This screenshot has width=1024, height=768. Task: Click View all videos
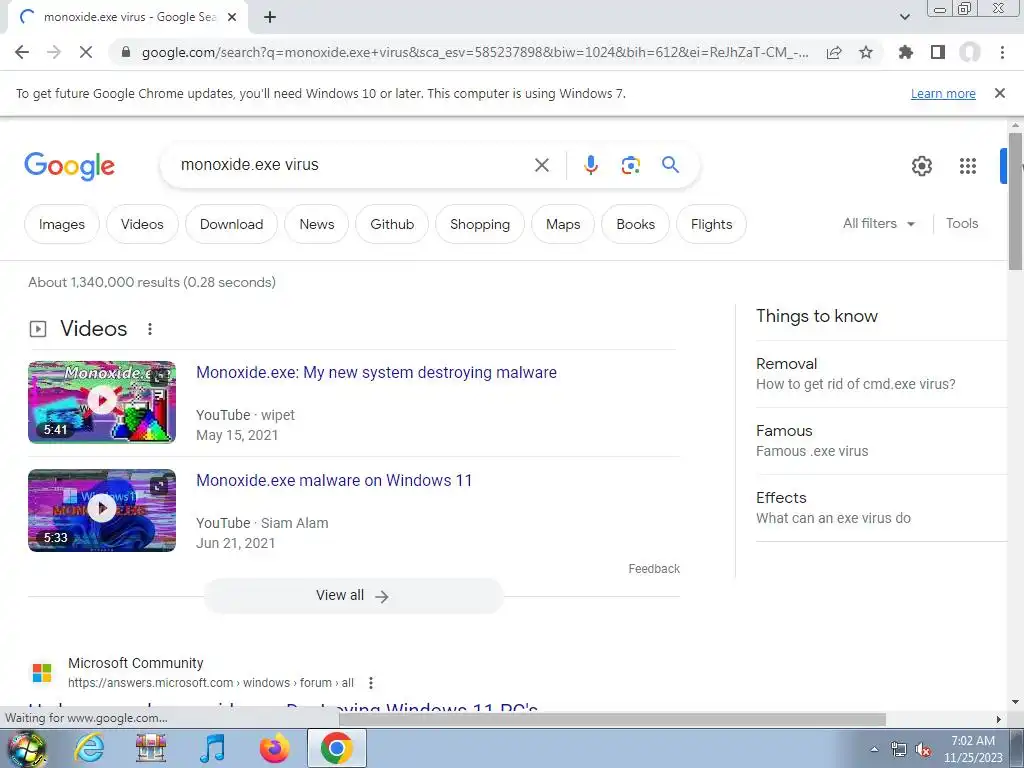(353, 596)
